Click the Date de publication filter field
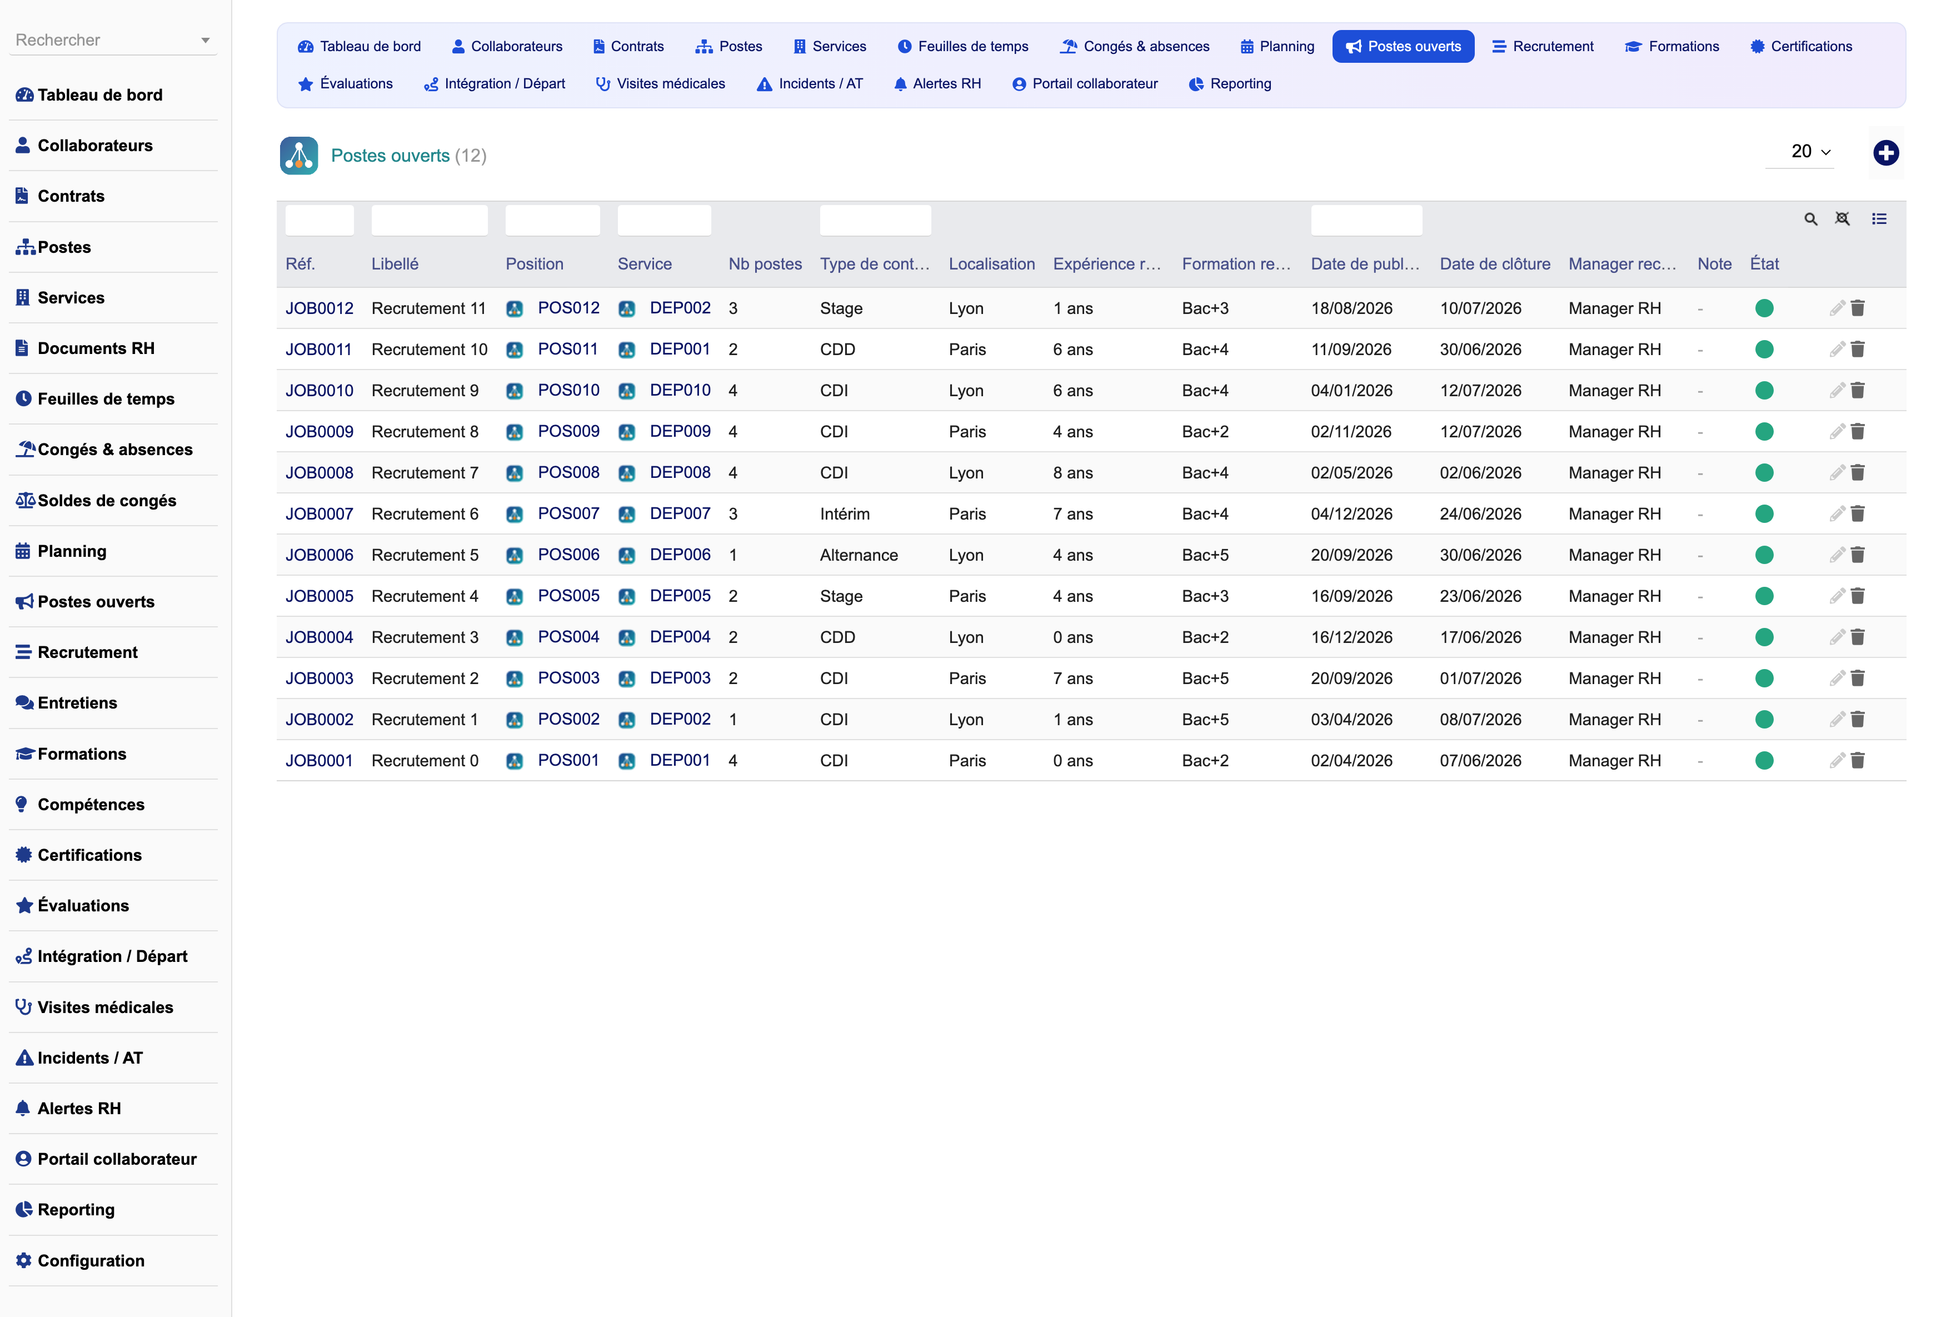The image size is (1946, 1317). tap(1366, 220)
